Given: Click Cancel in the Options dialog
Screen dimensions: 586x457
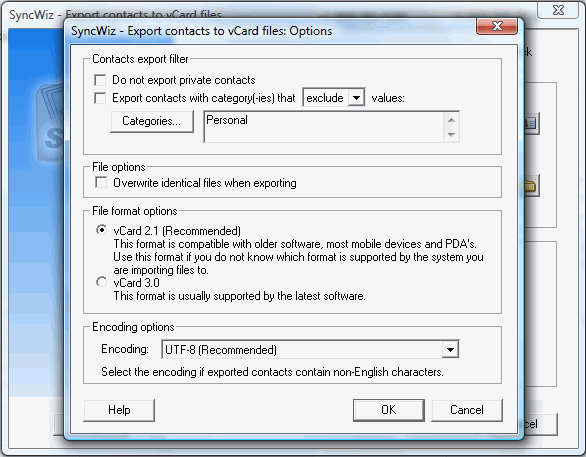Looking at the screenshot, I should pyautogui.click(x=467, y=410).
